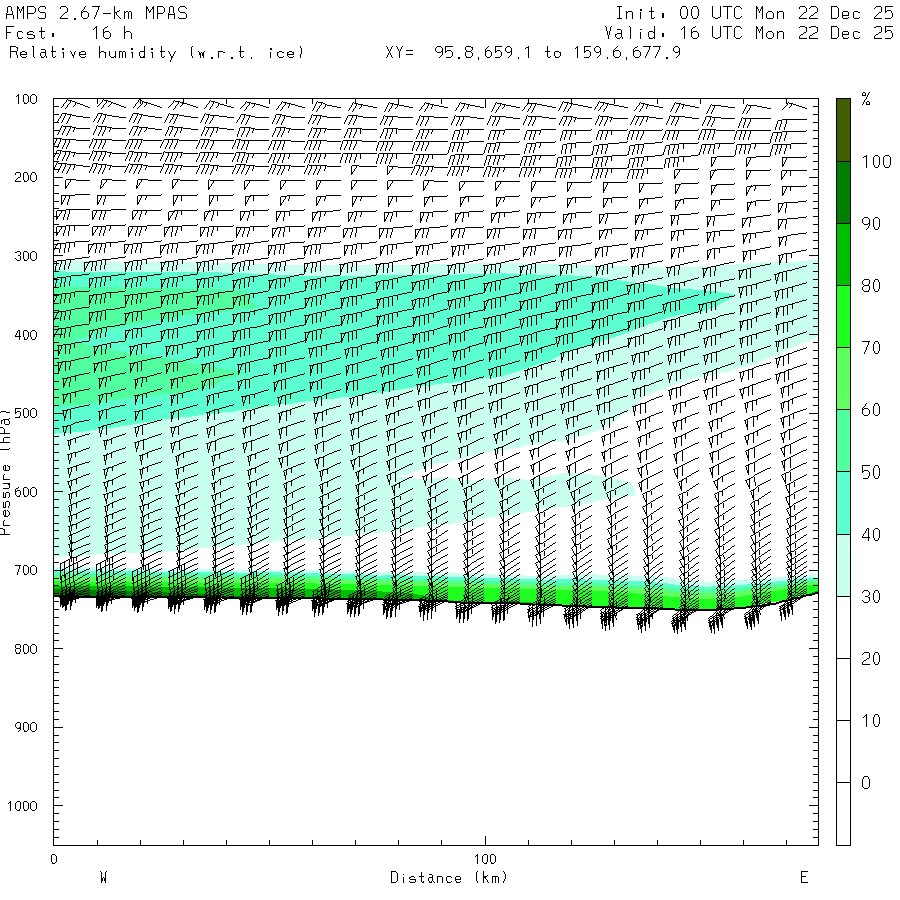Click the 400 hPa pressure axis label
The height and width of the screenshot is (900, 900).
tap(26, 335)
